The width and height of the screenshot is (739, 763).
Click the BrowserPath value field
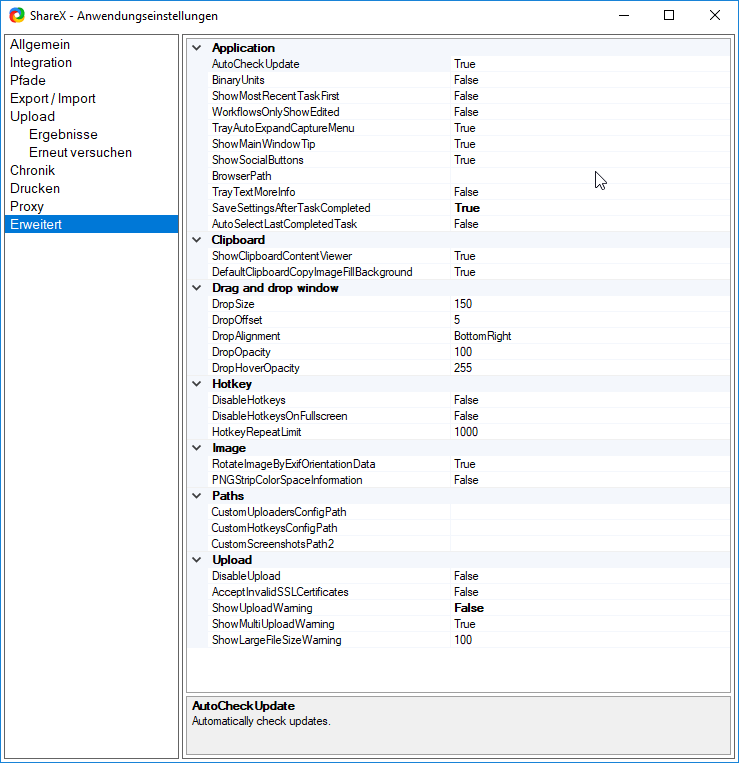[590, 176]
